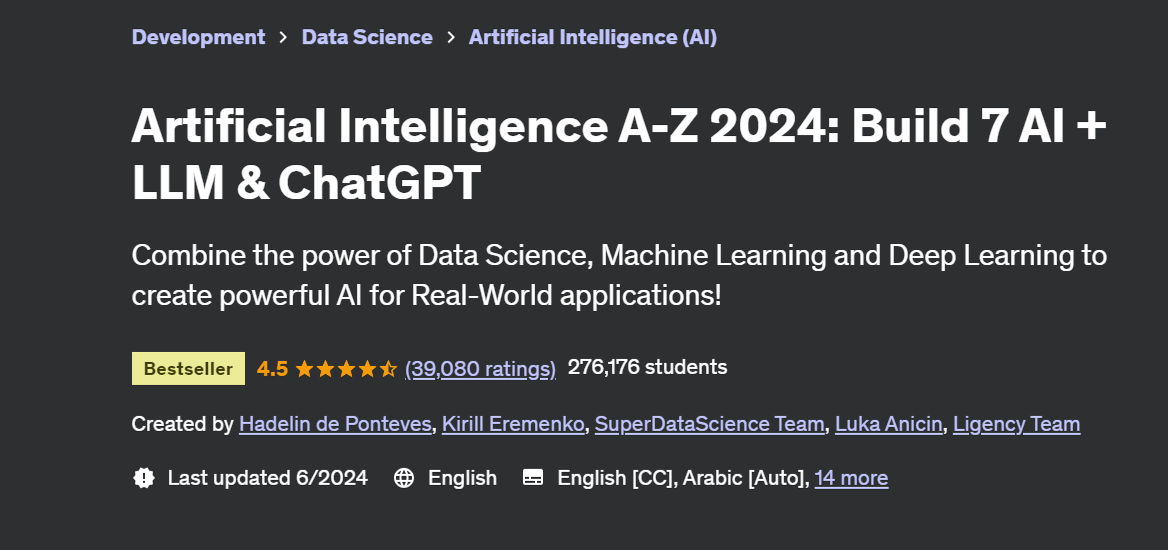Open the 39,080 ratings link
Viewport: 1168px width, 550px height.
480,368
